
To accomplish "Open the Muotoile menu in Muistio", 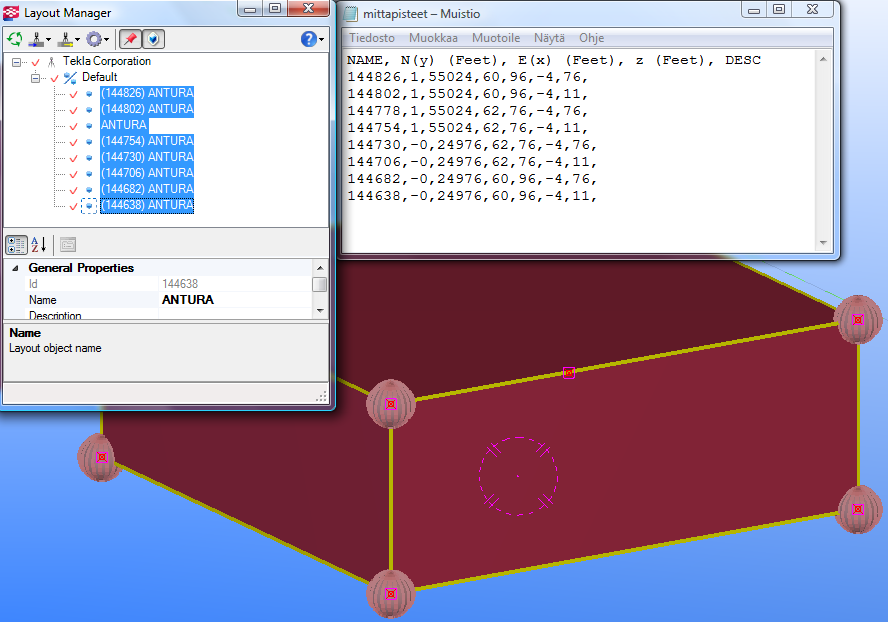I will coord(496,38).
